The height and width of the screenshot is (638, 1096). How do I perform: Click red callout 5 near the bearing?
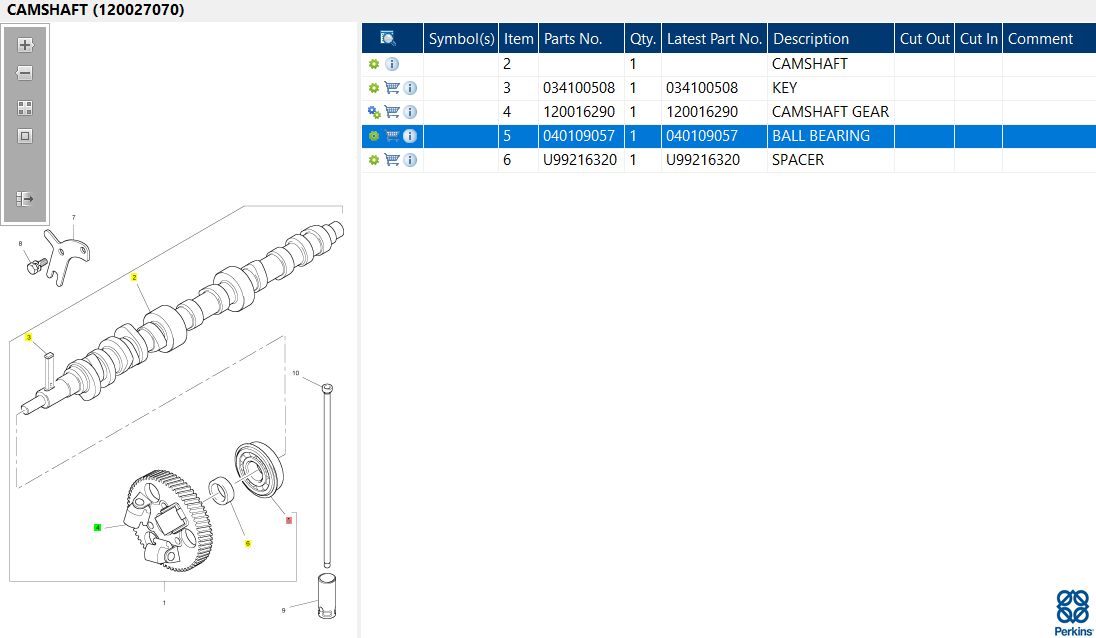(289, 521)
